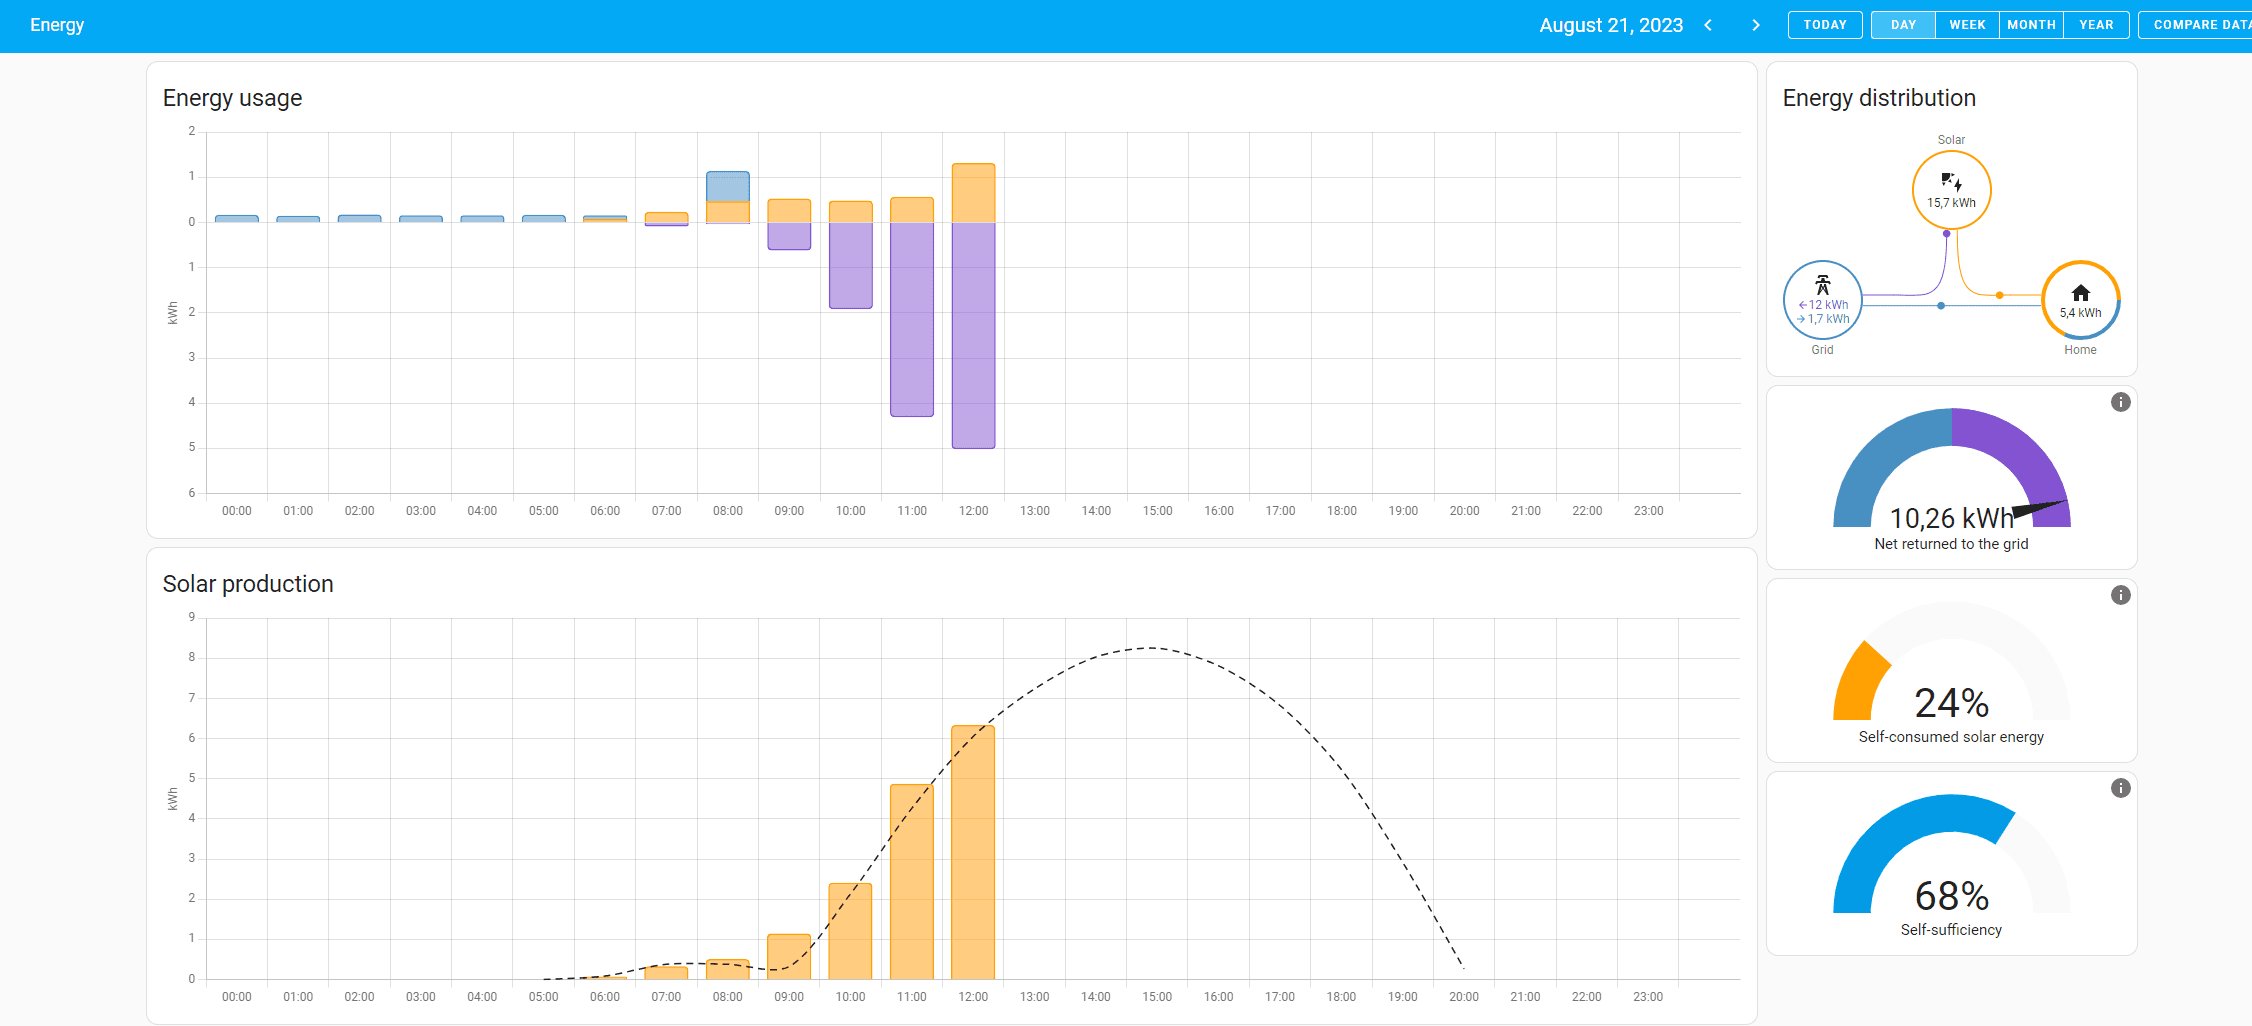Click the 12 kWh returned-to-grid value
Screen dimensions: 2252x1026
click(1824, 305)
